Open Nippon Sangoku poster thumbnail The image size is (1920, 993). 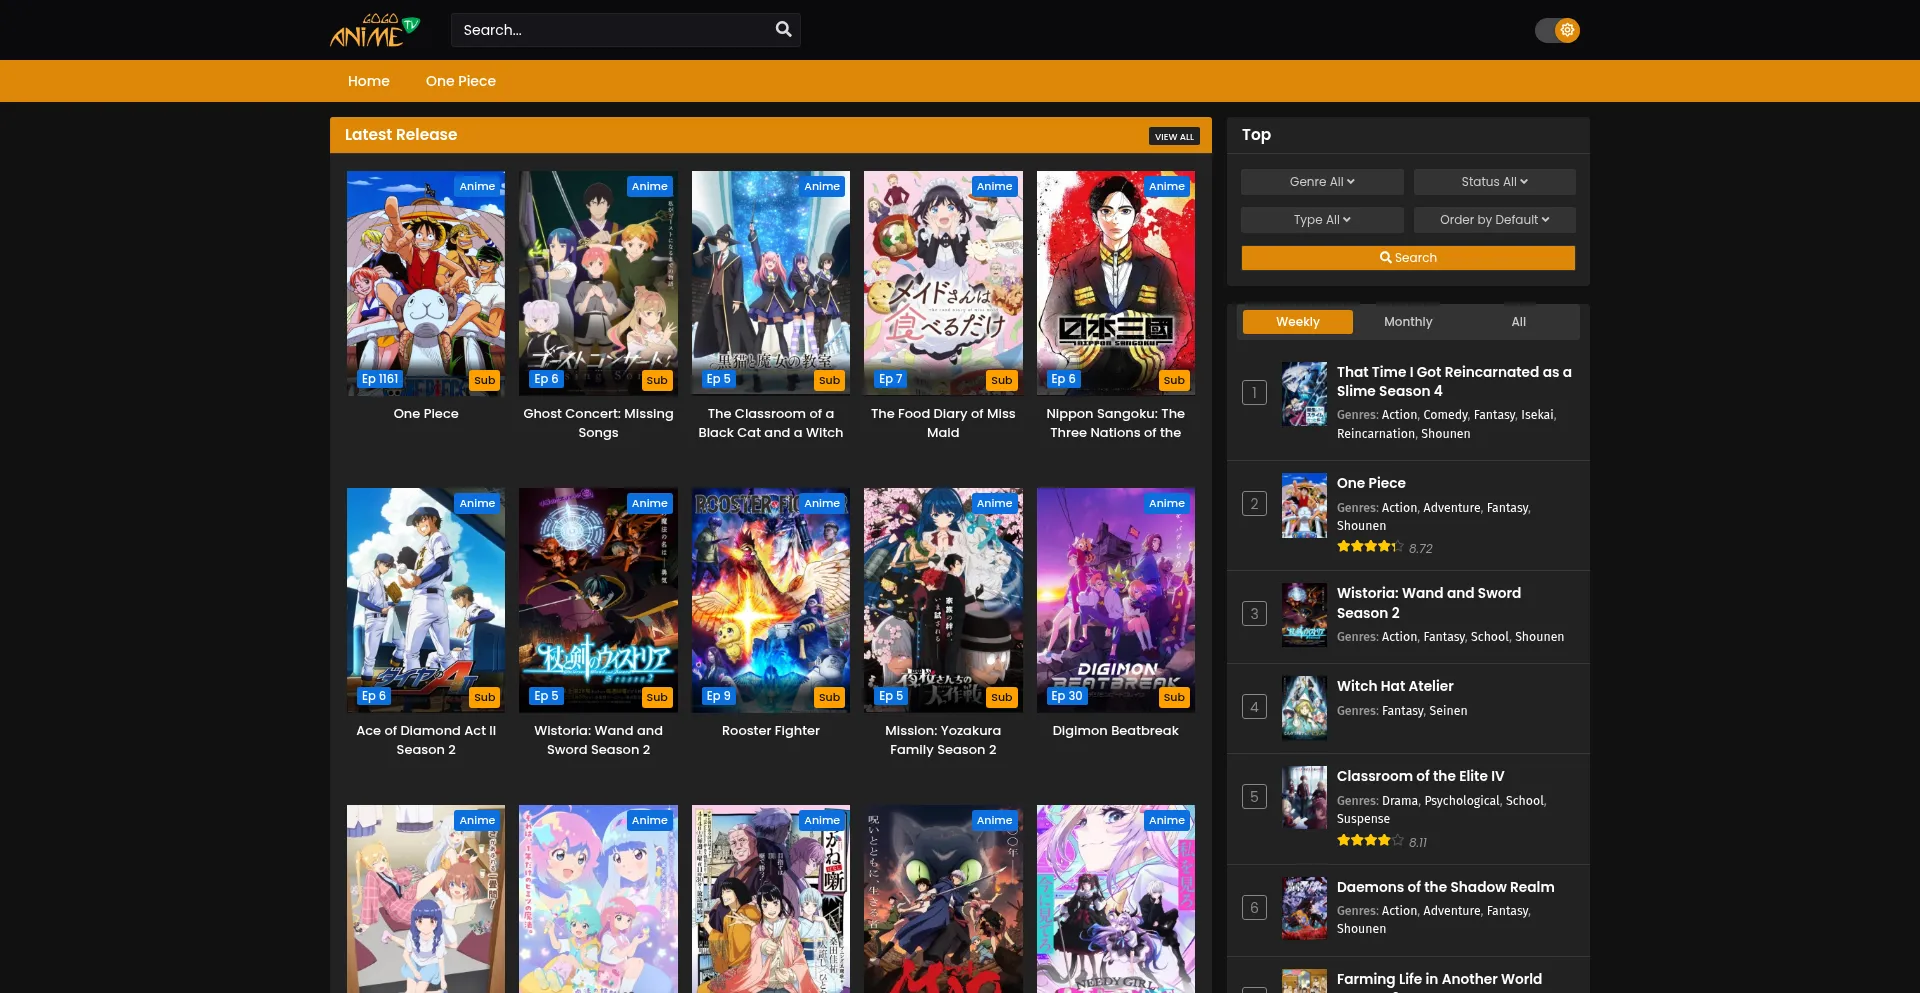[x=1116, y=283]
